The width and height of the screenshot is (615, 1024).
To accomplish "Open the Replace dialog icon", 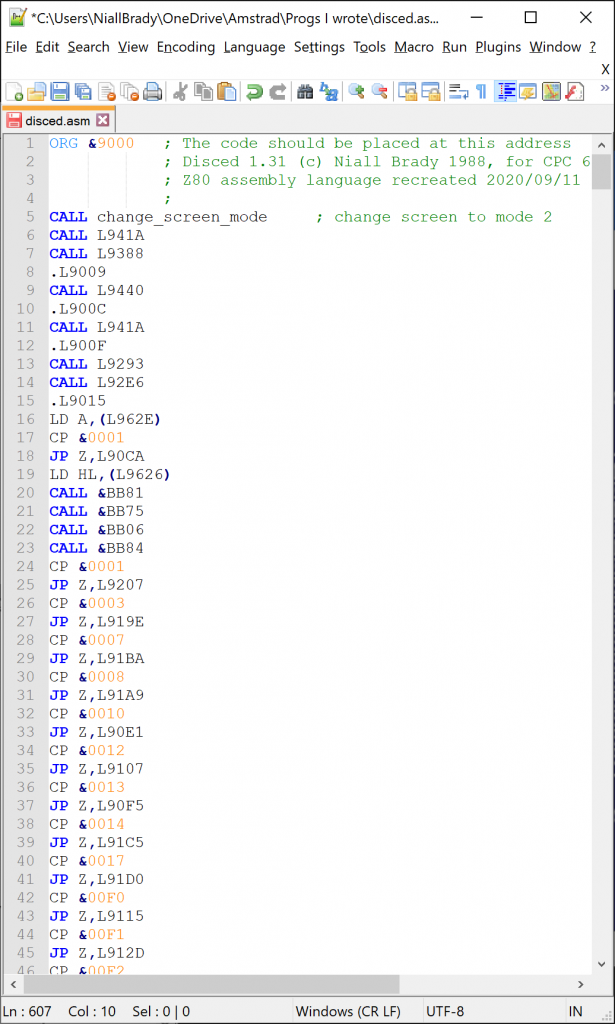I will (x=328, y=92).
